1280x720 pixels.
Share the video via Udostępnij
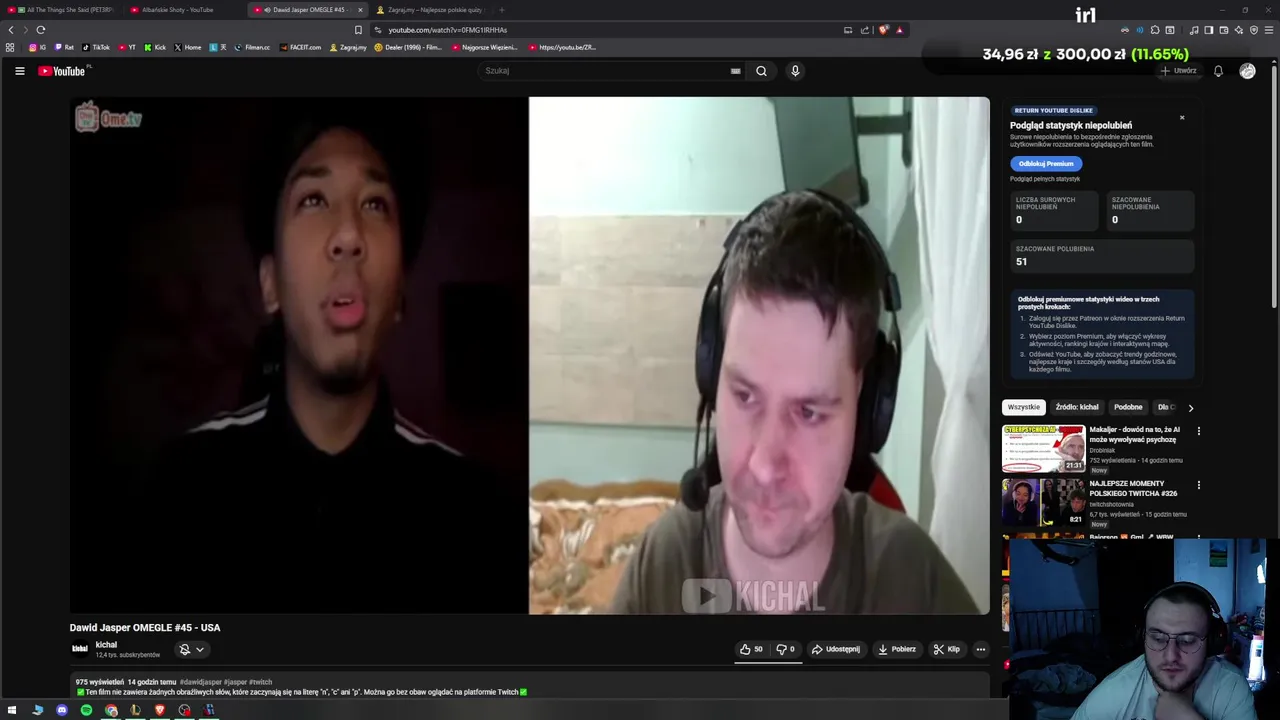tap(835, 649)
